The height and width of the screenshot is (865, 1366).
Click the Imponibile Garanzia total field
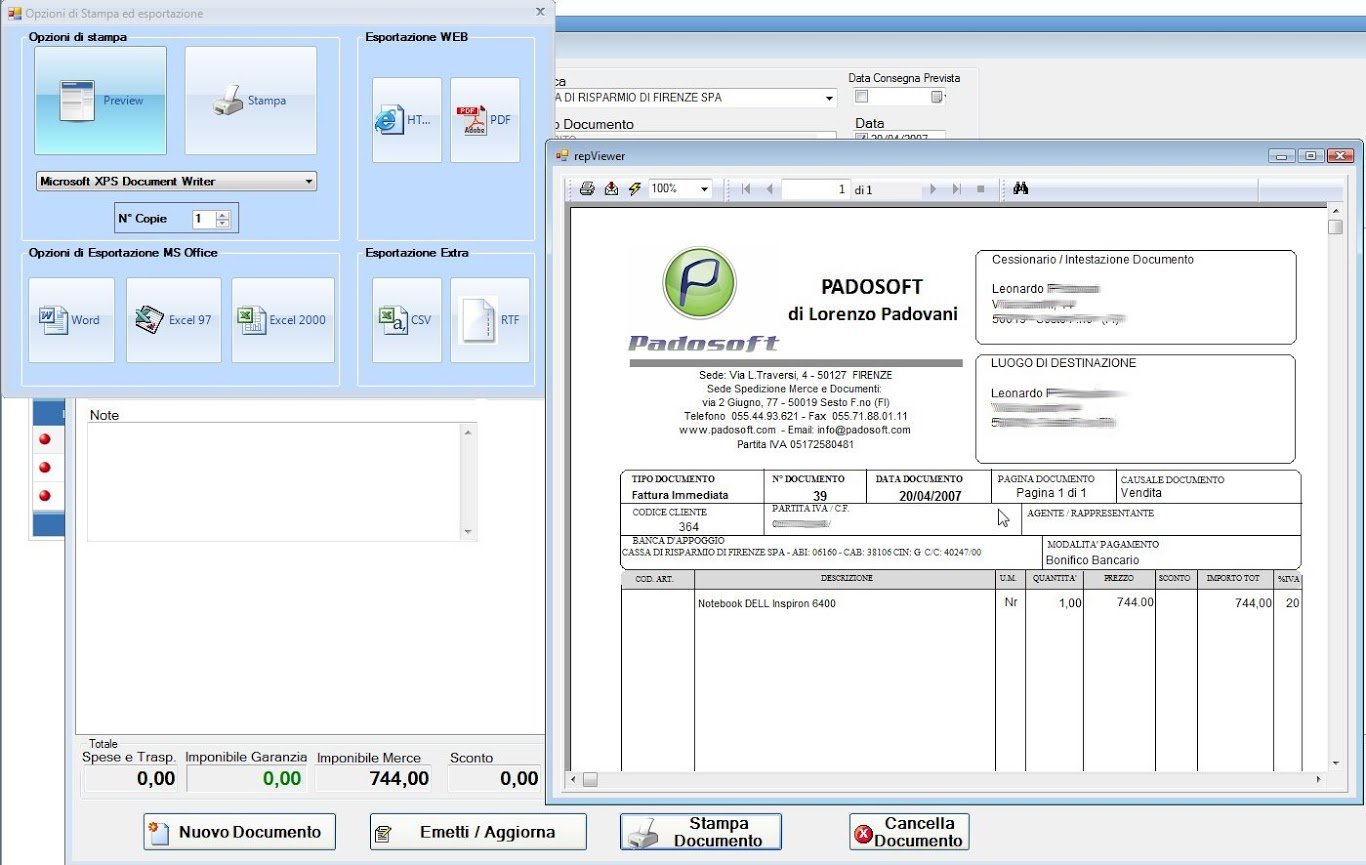pos(247,779)
